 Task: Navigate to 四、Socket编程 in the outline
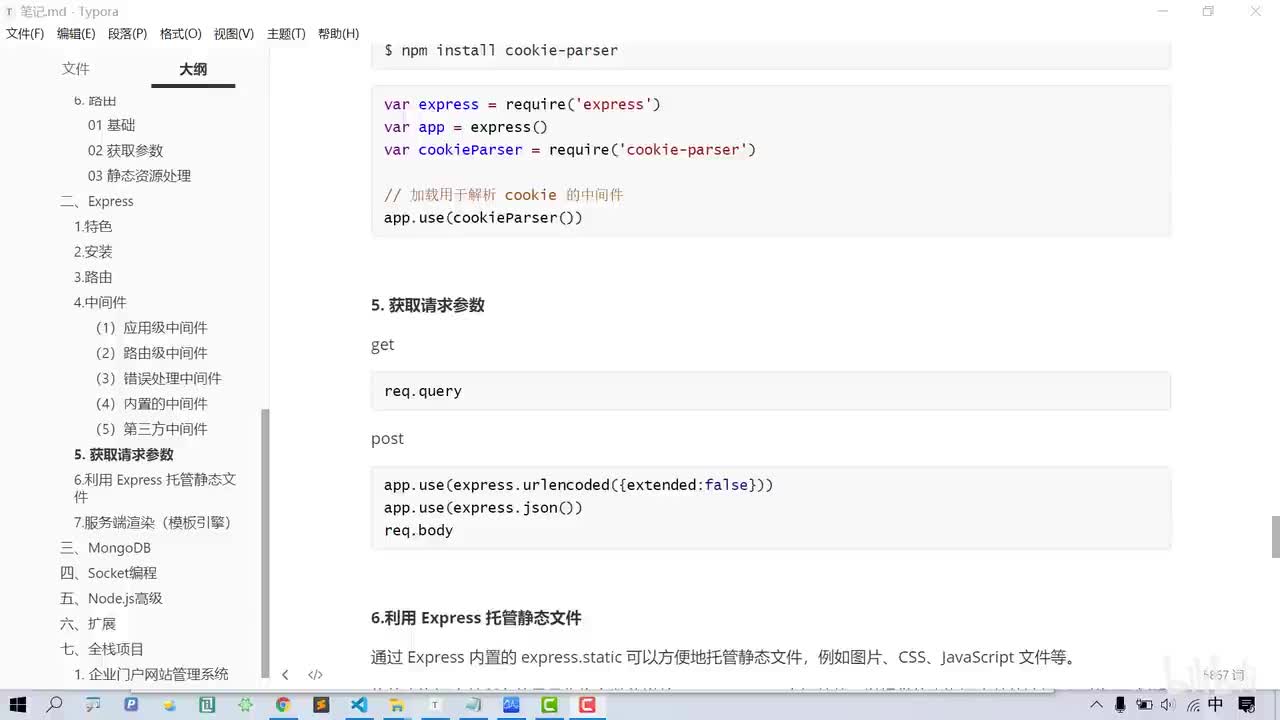[108, 573]
